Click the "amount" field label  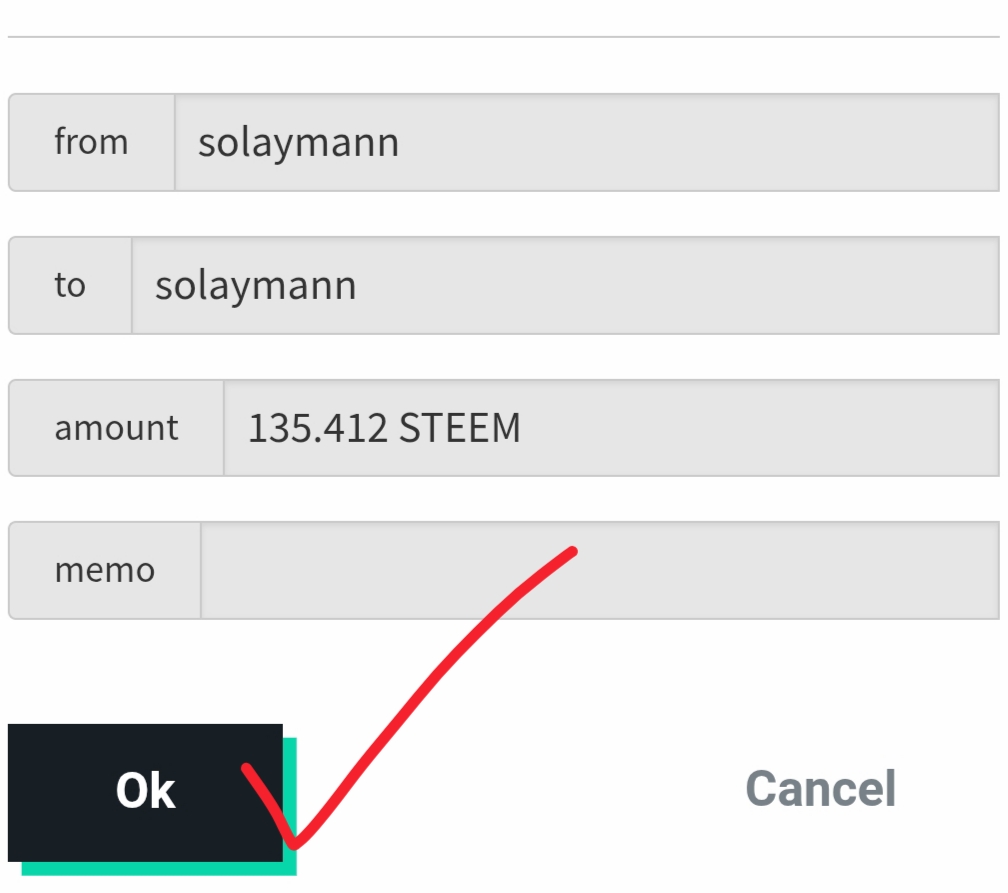116,428
